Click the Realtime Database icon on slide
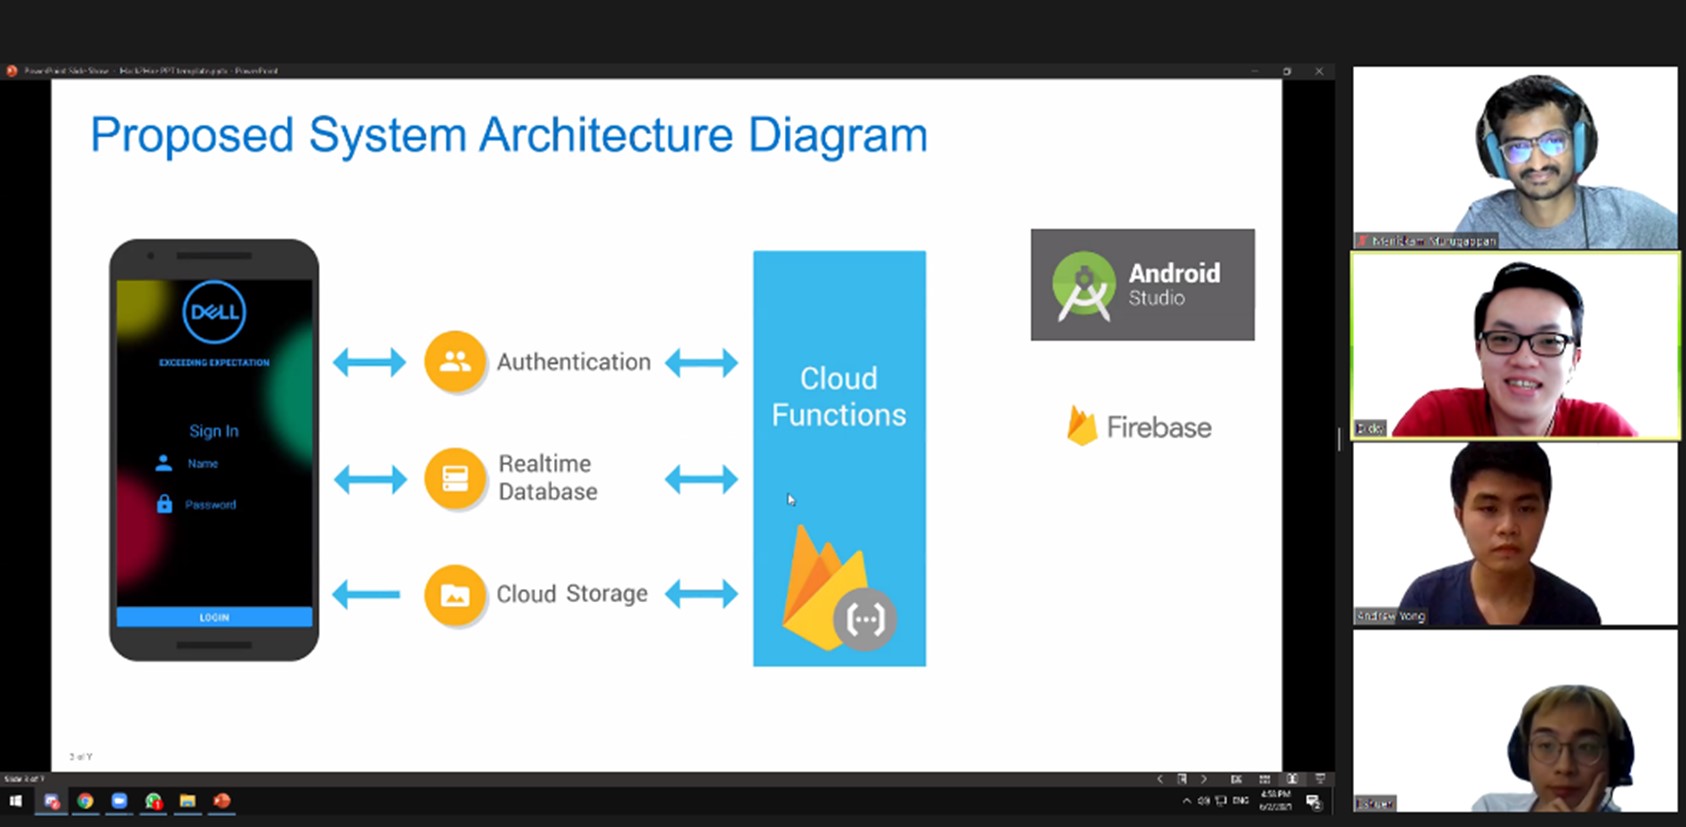This screenshot has height=827, width=1686. coord(455,478)
